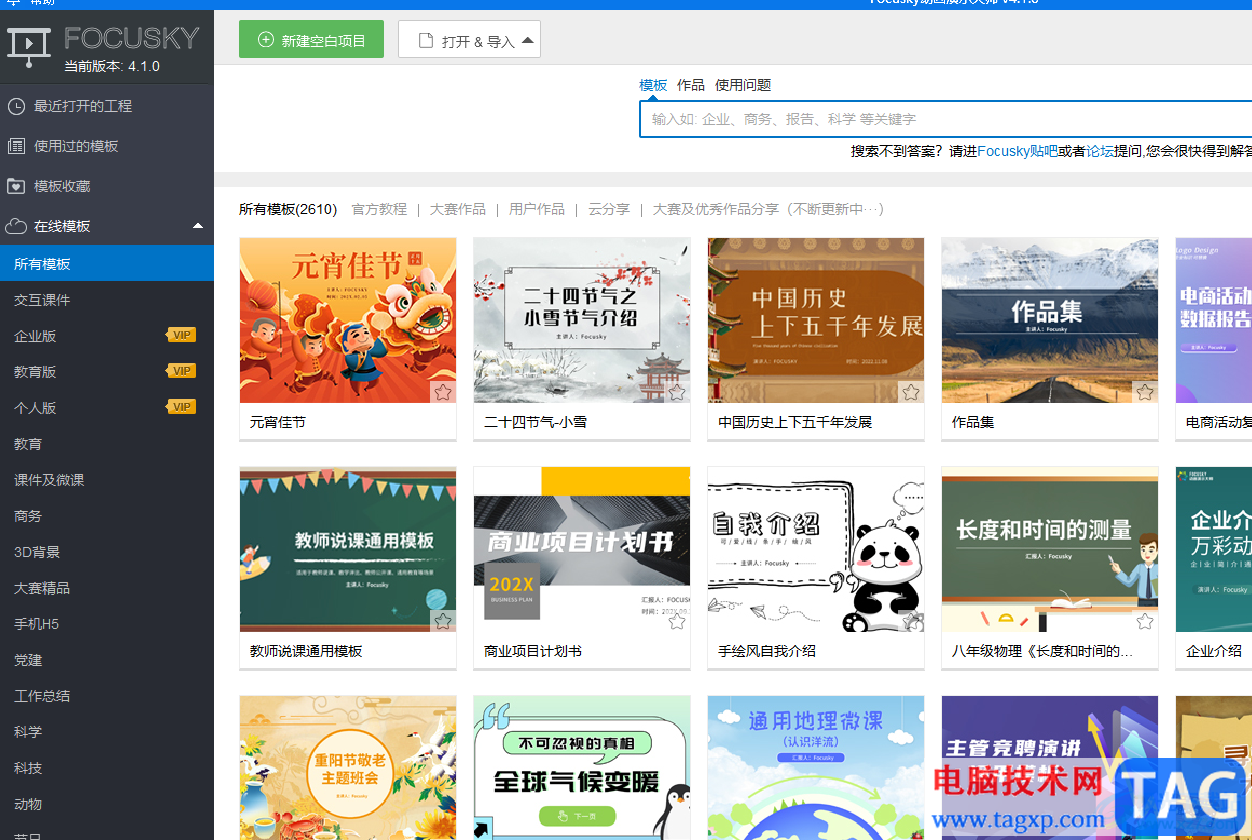This screenshot has height=840, width=1252.
Task: Favorite the 元宵佳节 template with star
Action: click(x=443, y=392)
